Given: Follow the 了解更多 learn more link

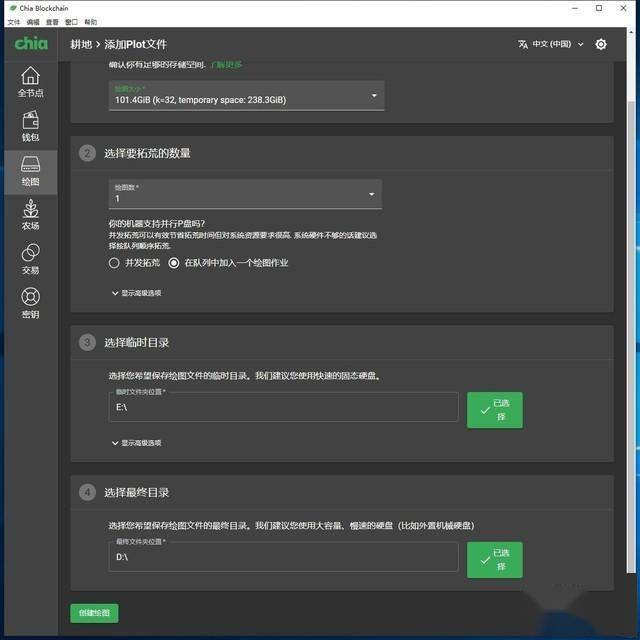Looking at the screenshot, I should click(226, 64).
